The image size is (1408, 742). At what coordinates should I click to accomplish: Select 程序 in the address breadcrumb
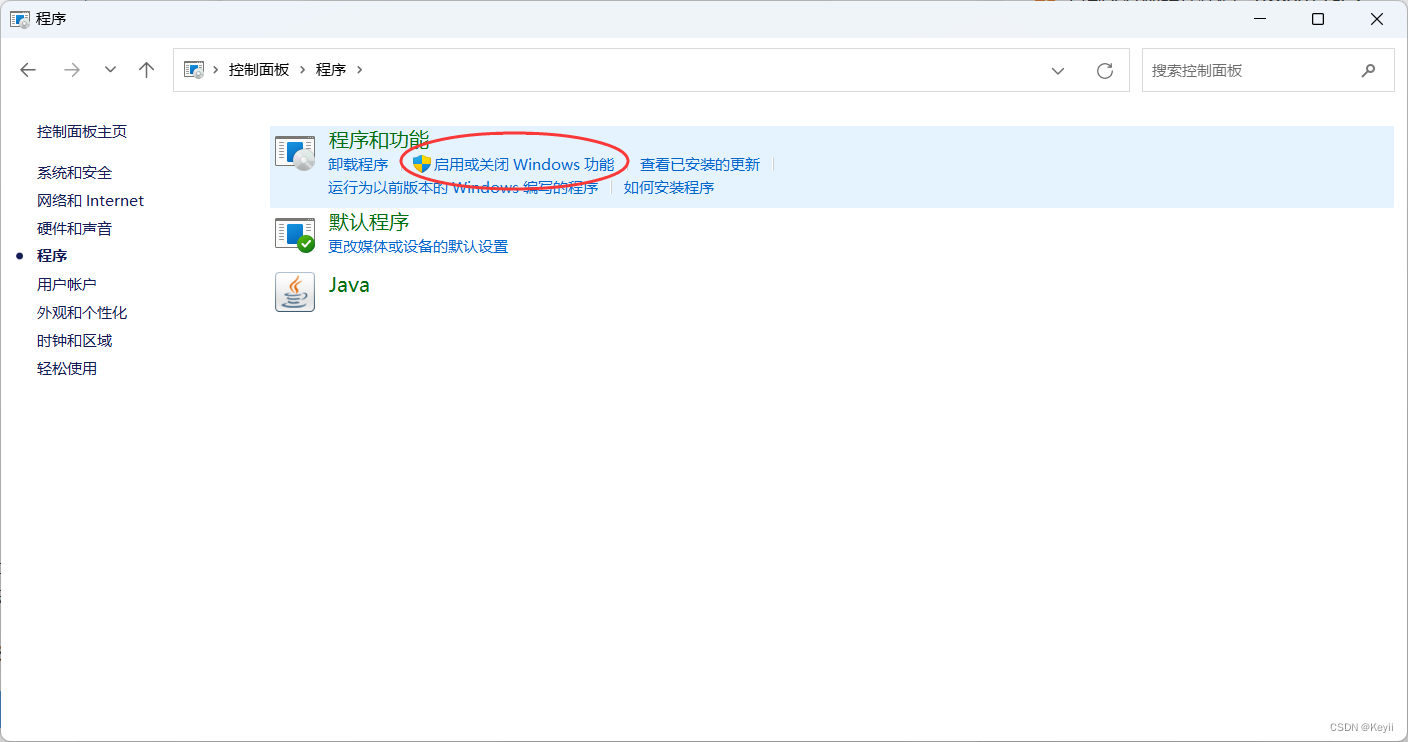pyautogui.click(x=331, y=70)
